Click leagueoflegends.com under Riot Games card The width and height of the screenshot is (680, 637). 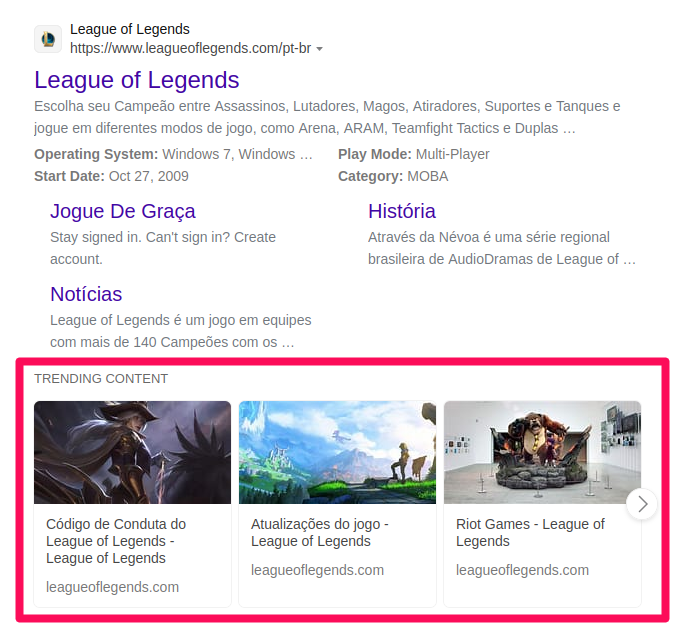point(522,570)
